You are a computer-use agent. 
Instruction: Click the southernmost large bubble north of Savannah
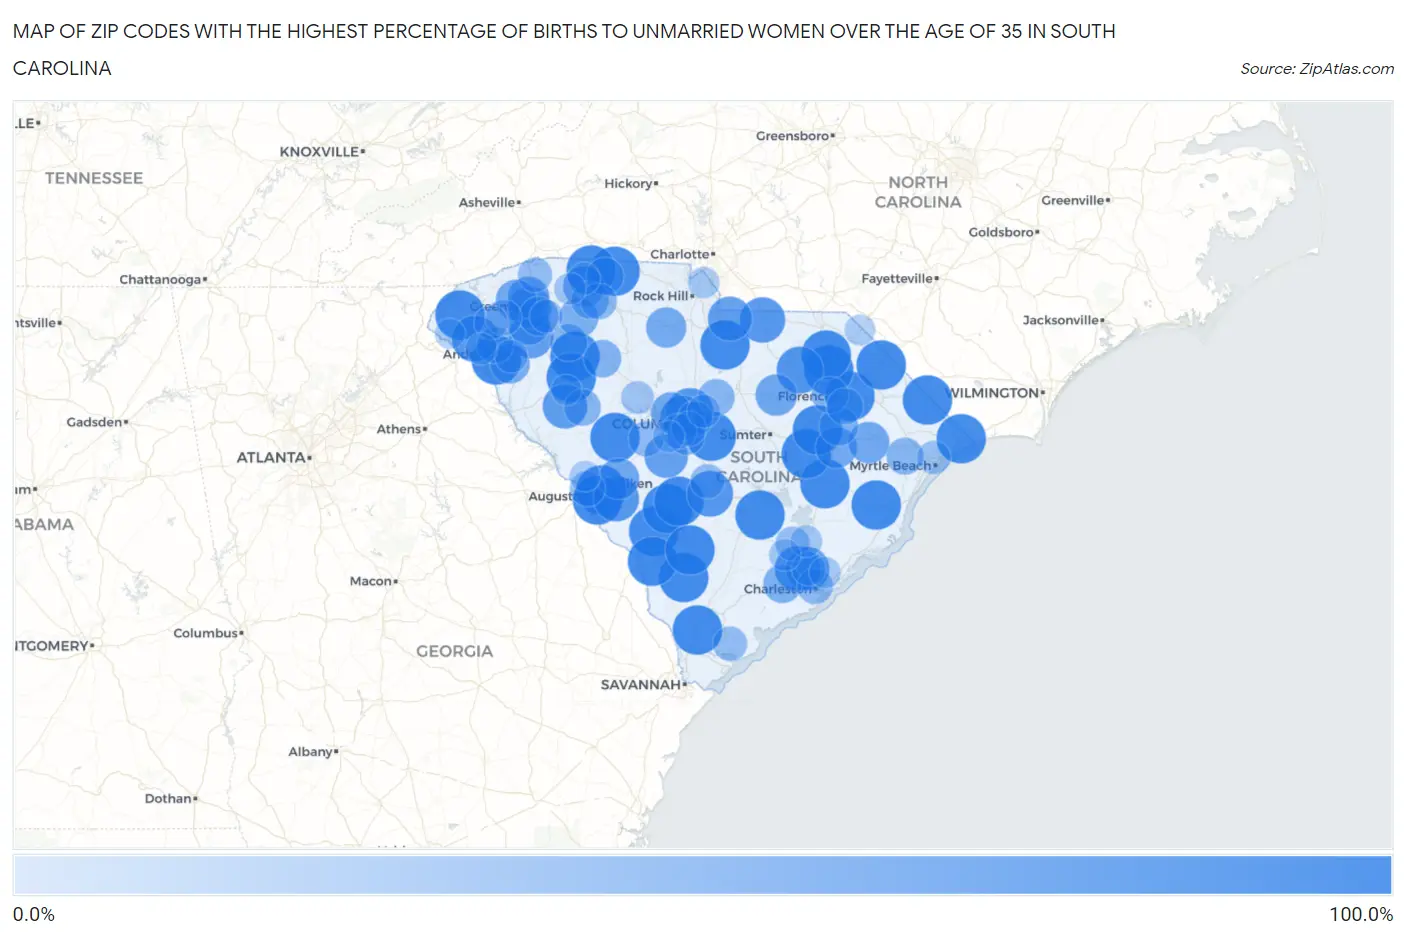(697, 630)
